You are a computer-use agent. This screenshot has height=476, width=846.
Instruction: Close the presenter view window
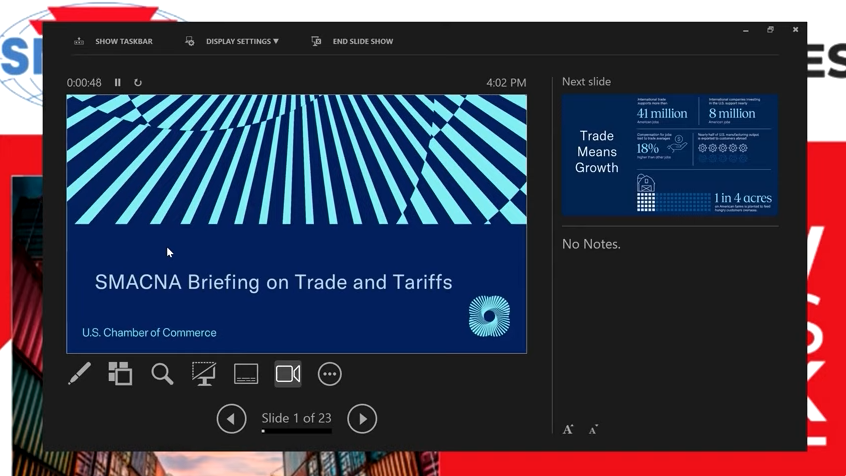[x=795, y=30]
